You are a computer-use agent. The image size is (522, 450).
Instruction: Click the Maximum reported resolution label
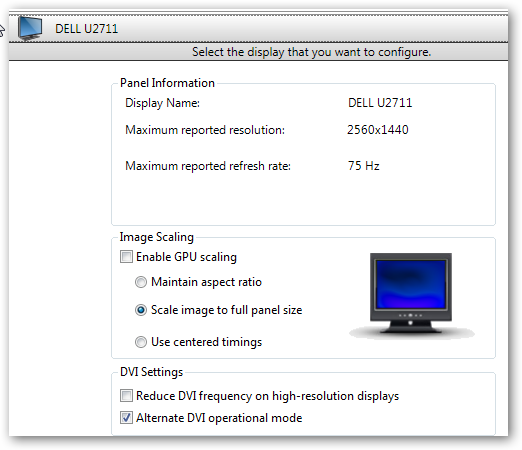205,130
